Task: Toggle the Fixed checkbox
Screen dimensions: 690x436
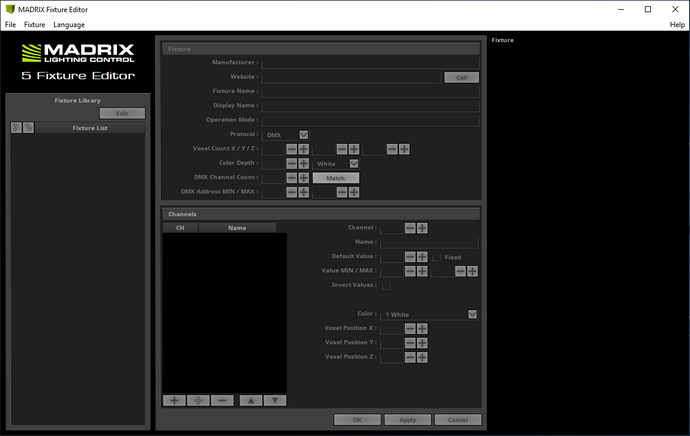Action: [x=437, y=257]
